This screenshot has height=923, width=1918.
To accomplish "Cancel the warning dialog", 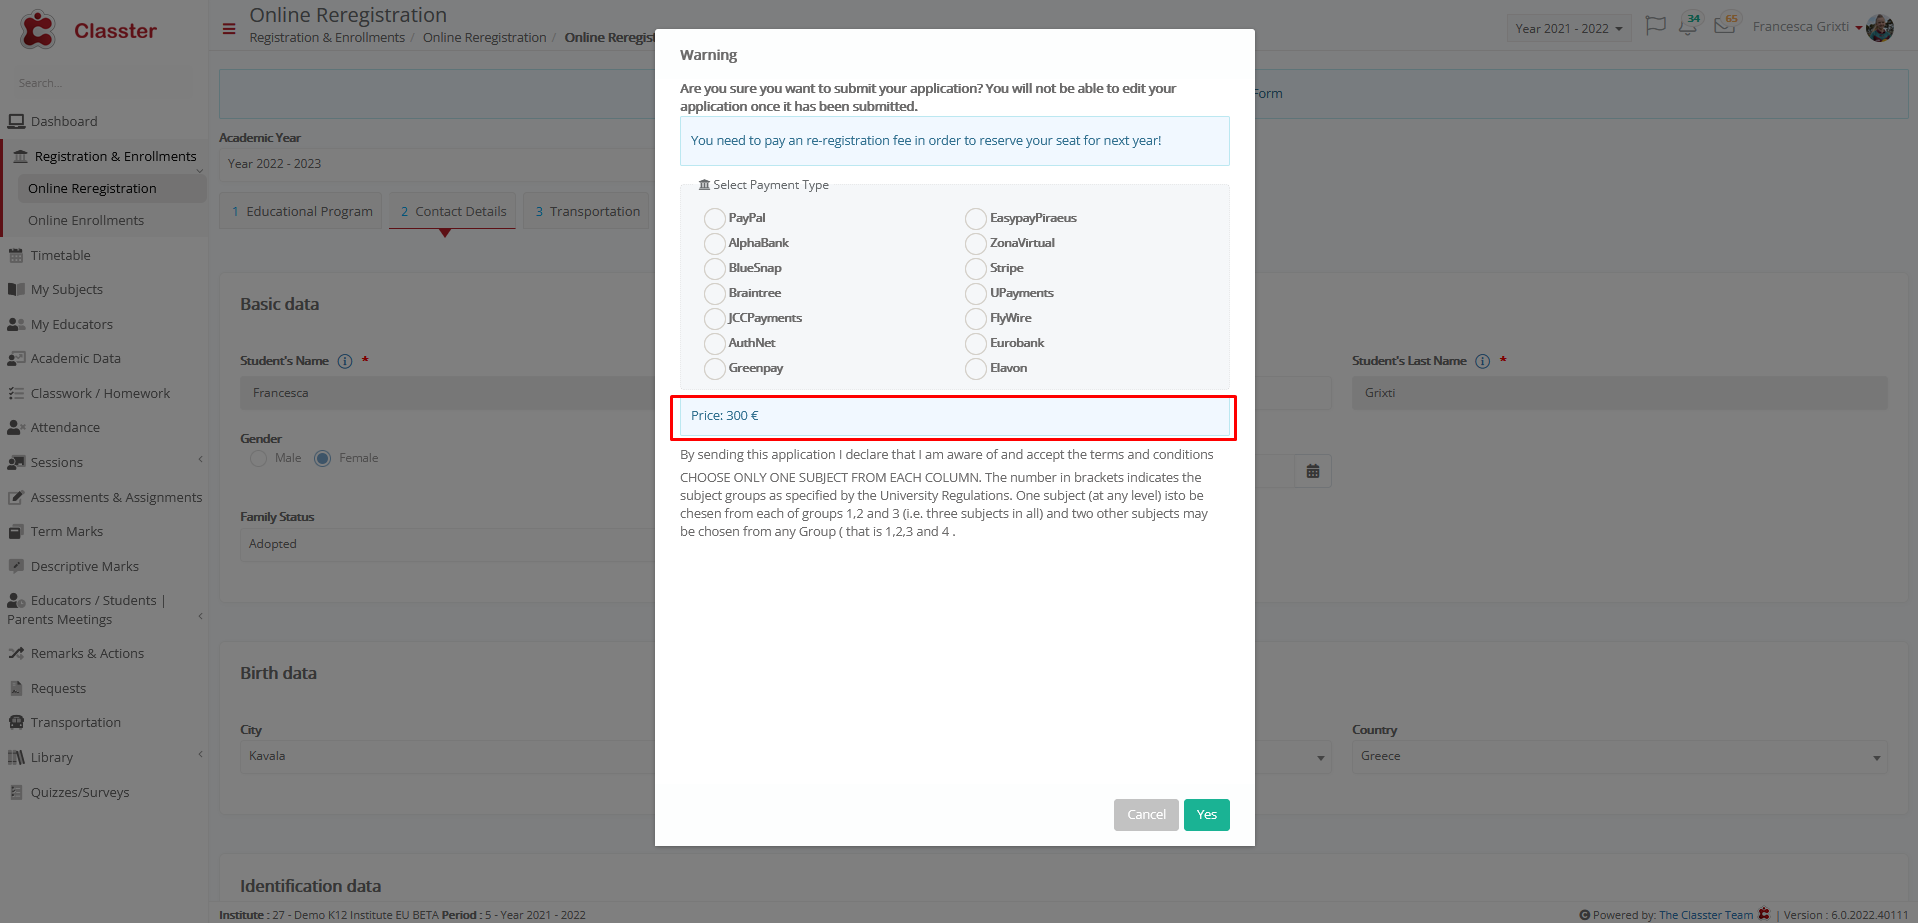I will pyautogui.click(x=1146, y=815).
